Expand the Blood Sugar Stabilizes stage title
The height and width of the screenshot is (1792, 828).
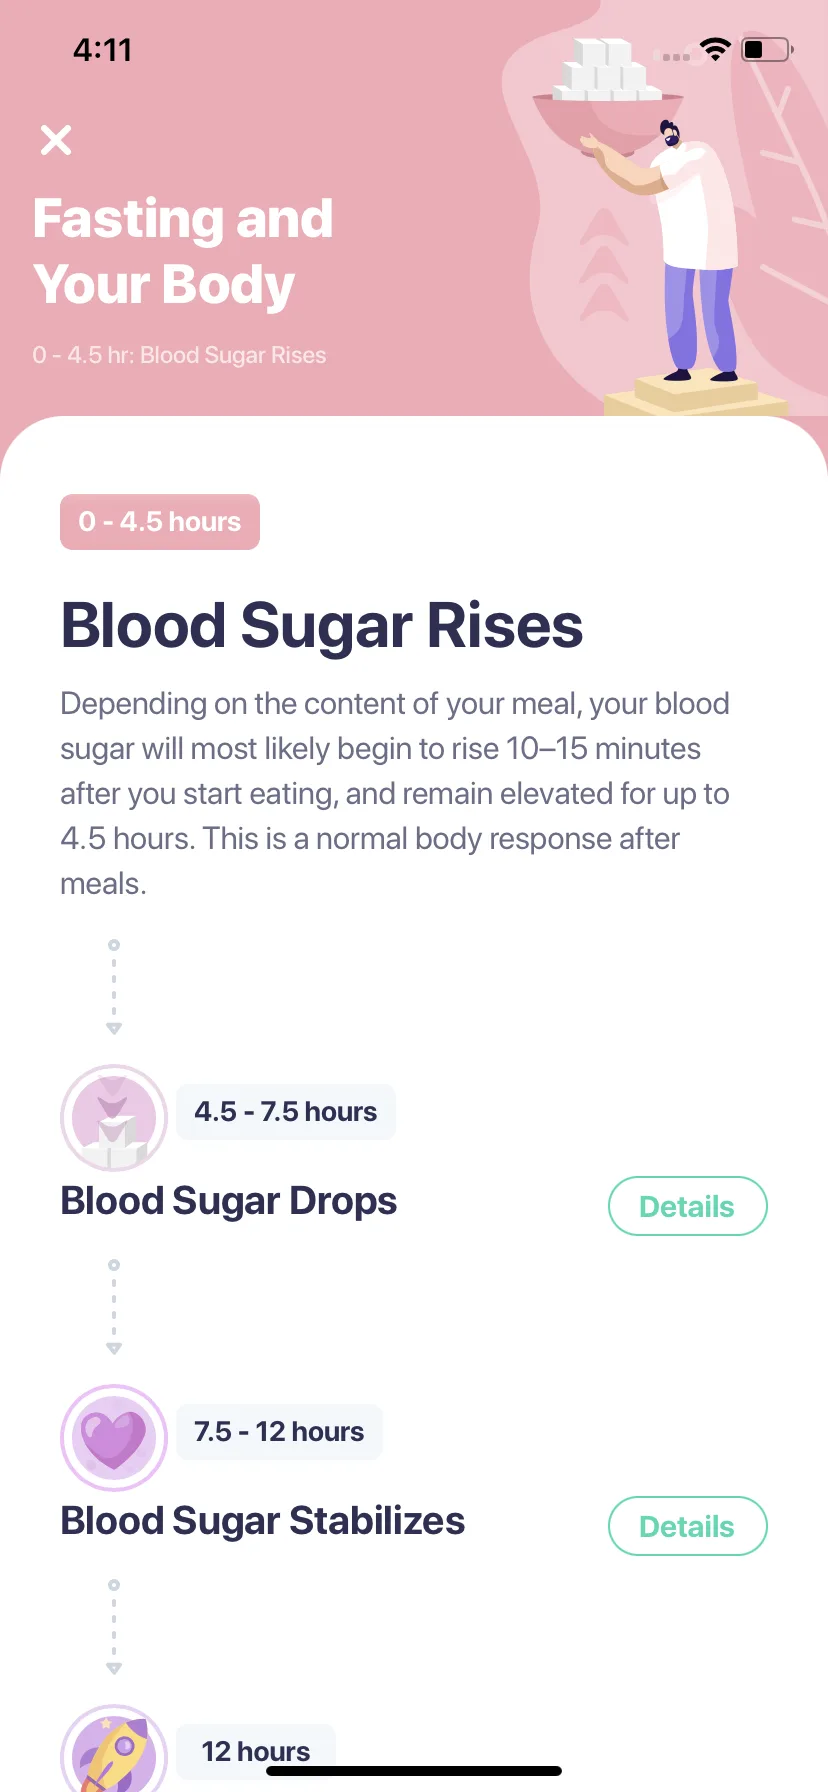pos(263,1521)
